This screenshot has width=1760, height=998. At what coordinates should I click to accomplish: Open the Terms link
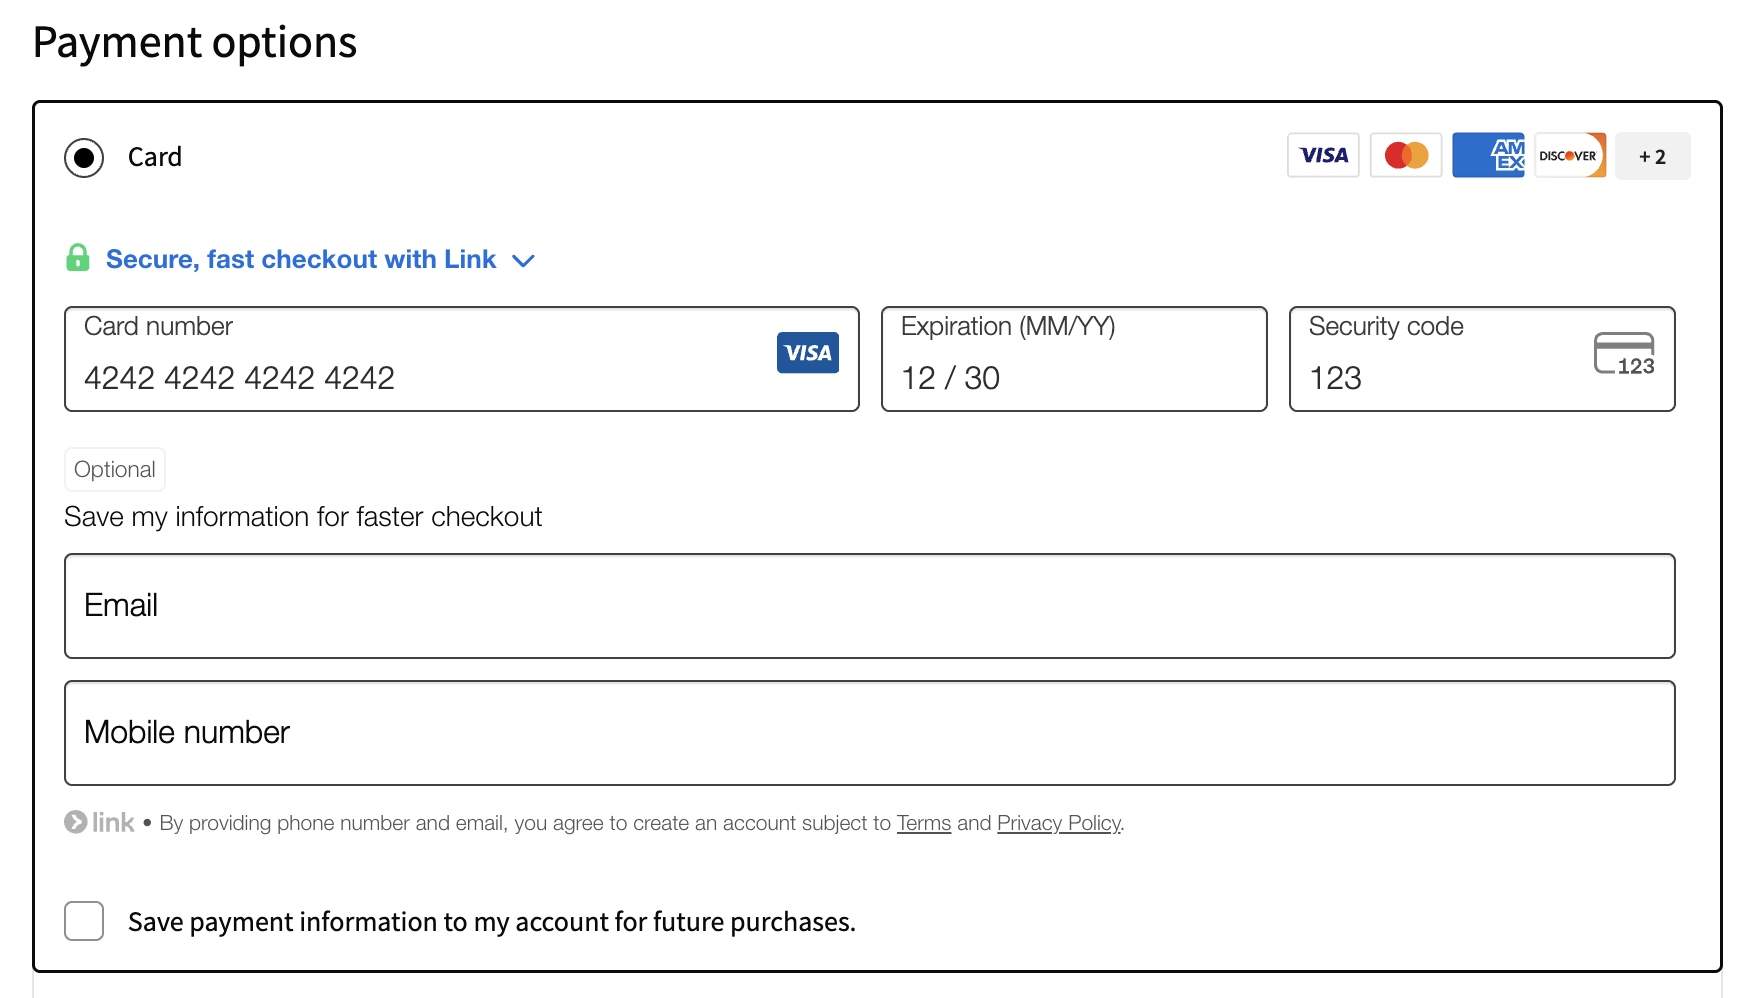click(x=923, y=823)
